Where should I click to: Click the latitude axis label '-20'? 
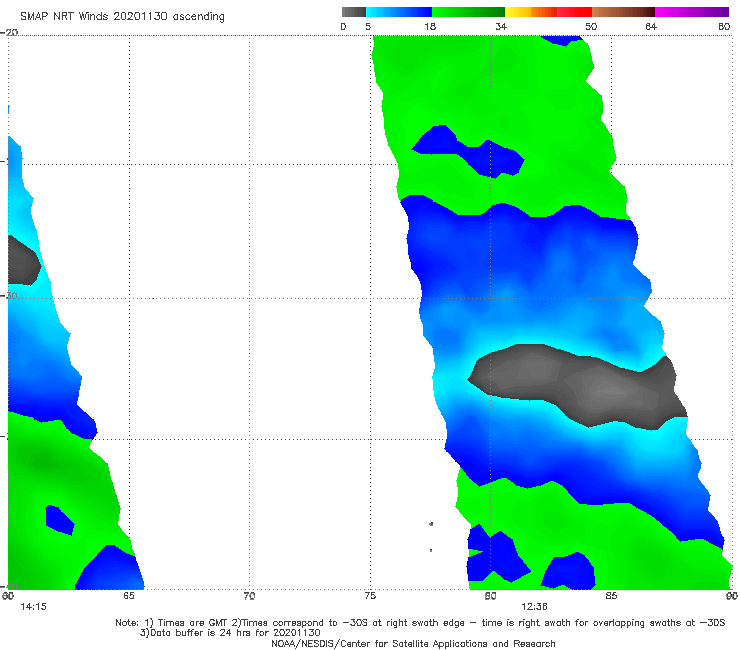pyautogui.click(x=9, y=32)
